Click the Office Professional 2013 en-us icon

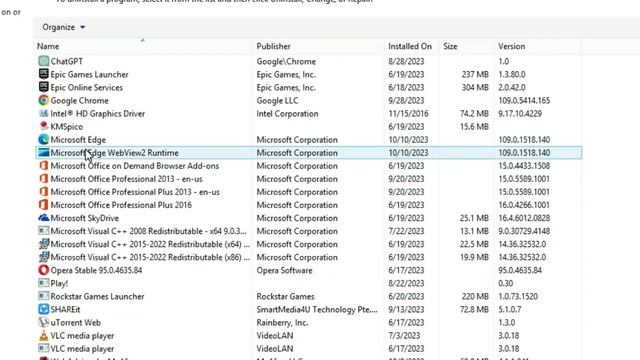pyautogui.click(x=43, y=179)
